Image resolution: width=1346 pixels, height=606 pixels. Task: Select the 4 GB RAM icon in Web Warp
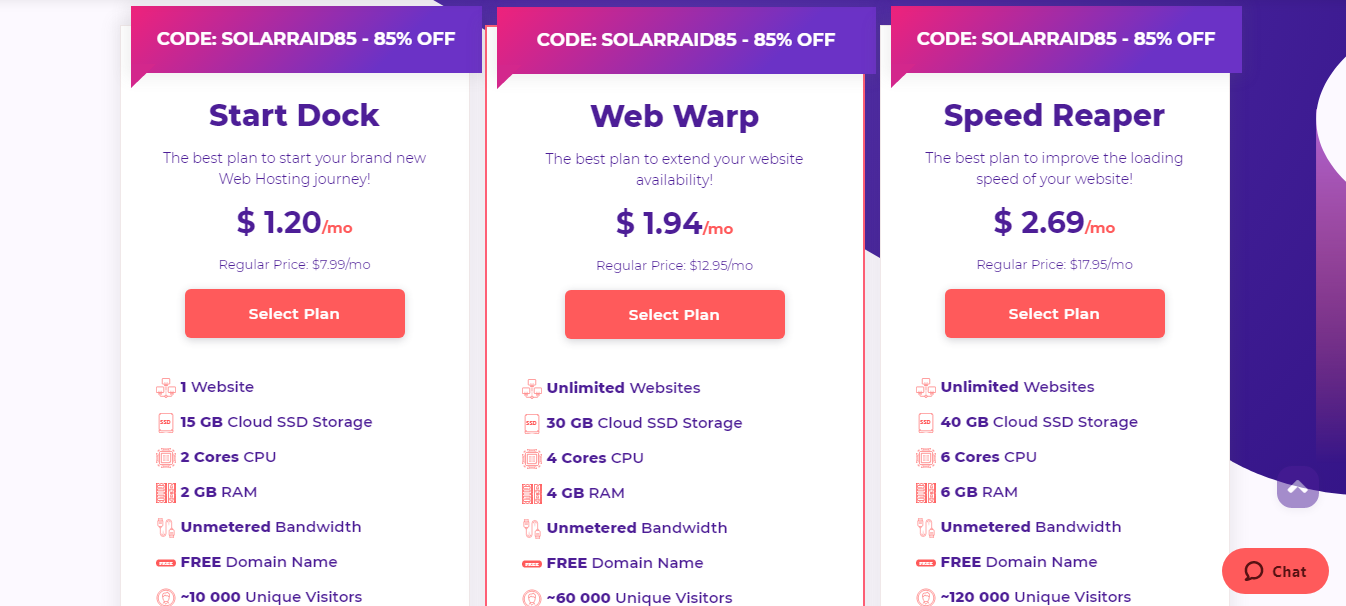531,492
